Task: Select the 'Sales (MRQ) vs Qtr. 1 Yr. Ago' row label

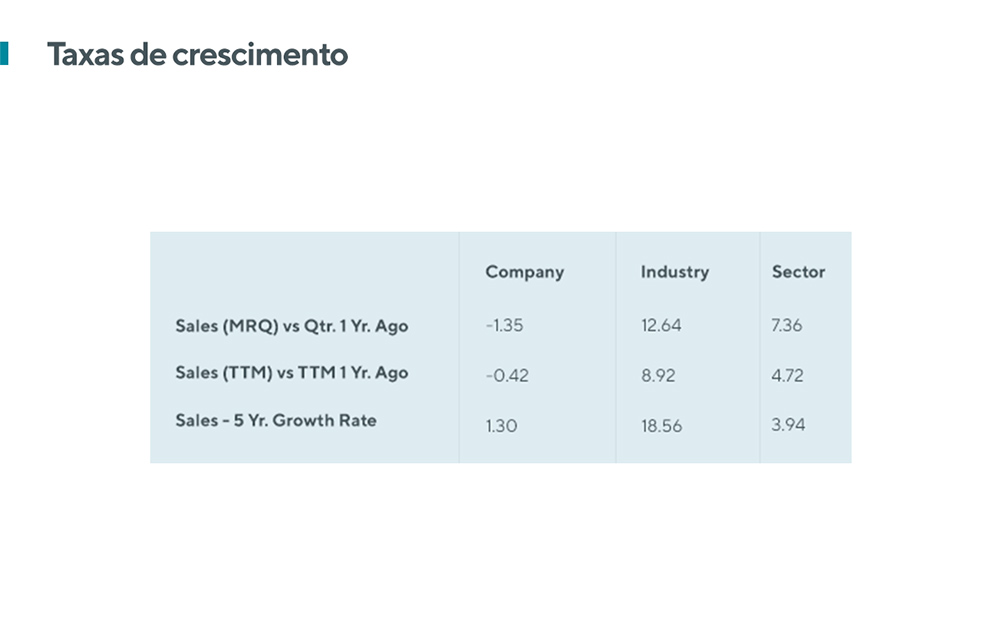Action: pos(292,326)
